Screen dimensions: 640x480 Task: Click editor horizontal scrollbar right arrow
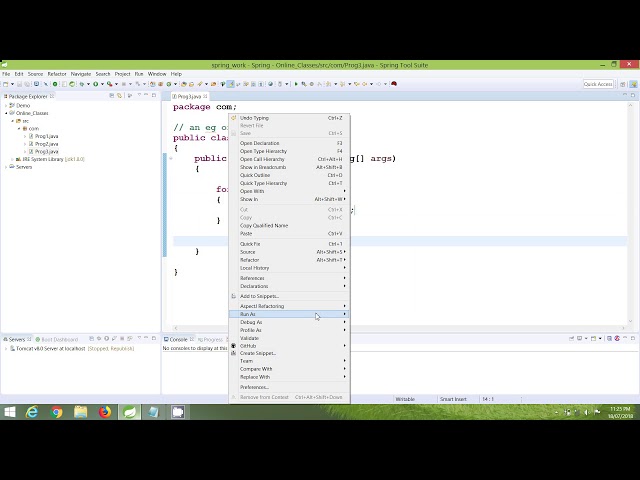(x=623, y=328)
